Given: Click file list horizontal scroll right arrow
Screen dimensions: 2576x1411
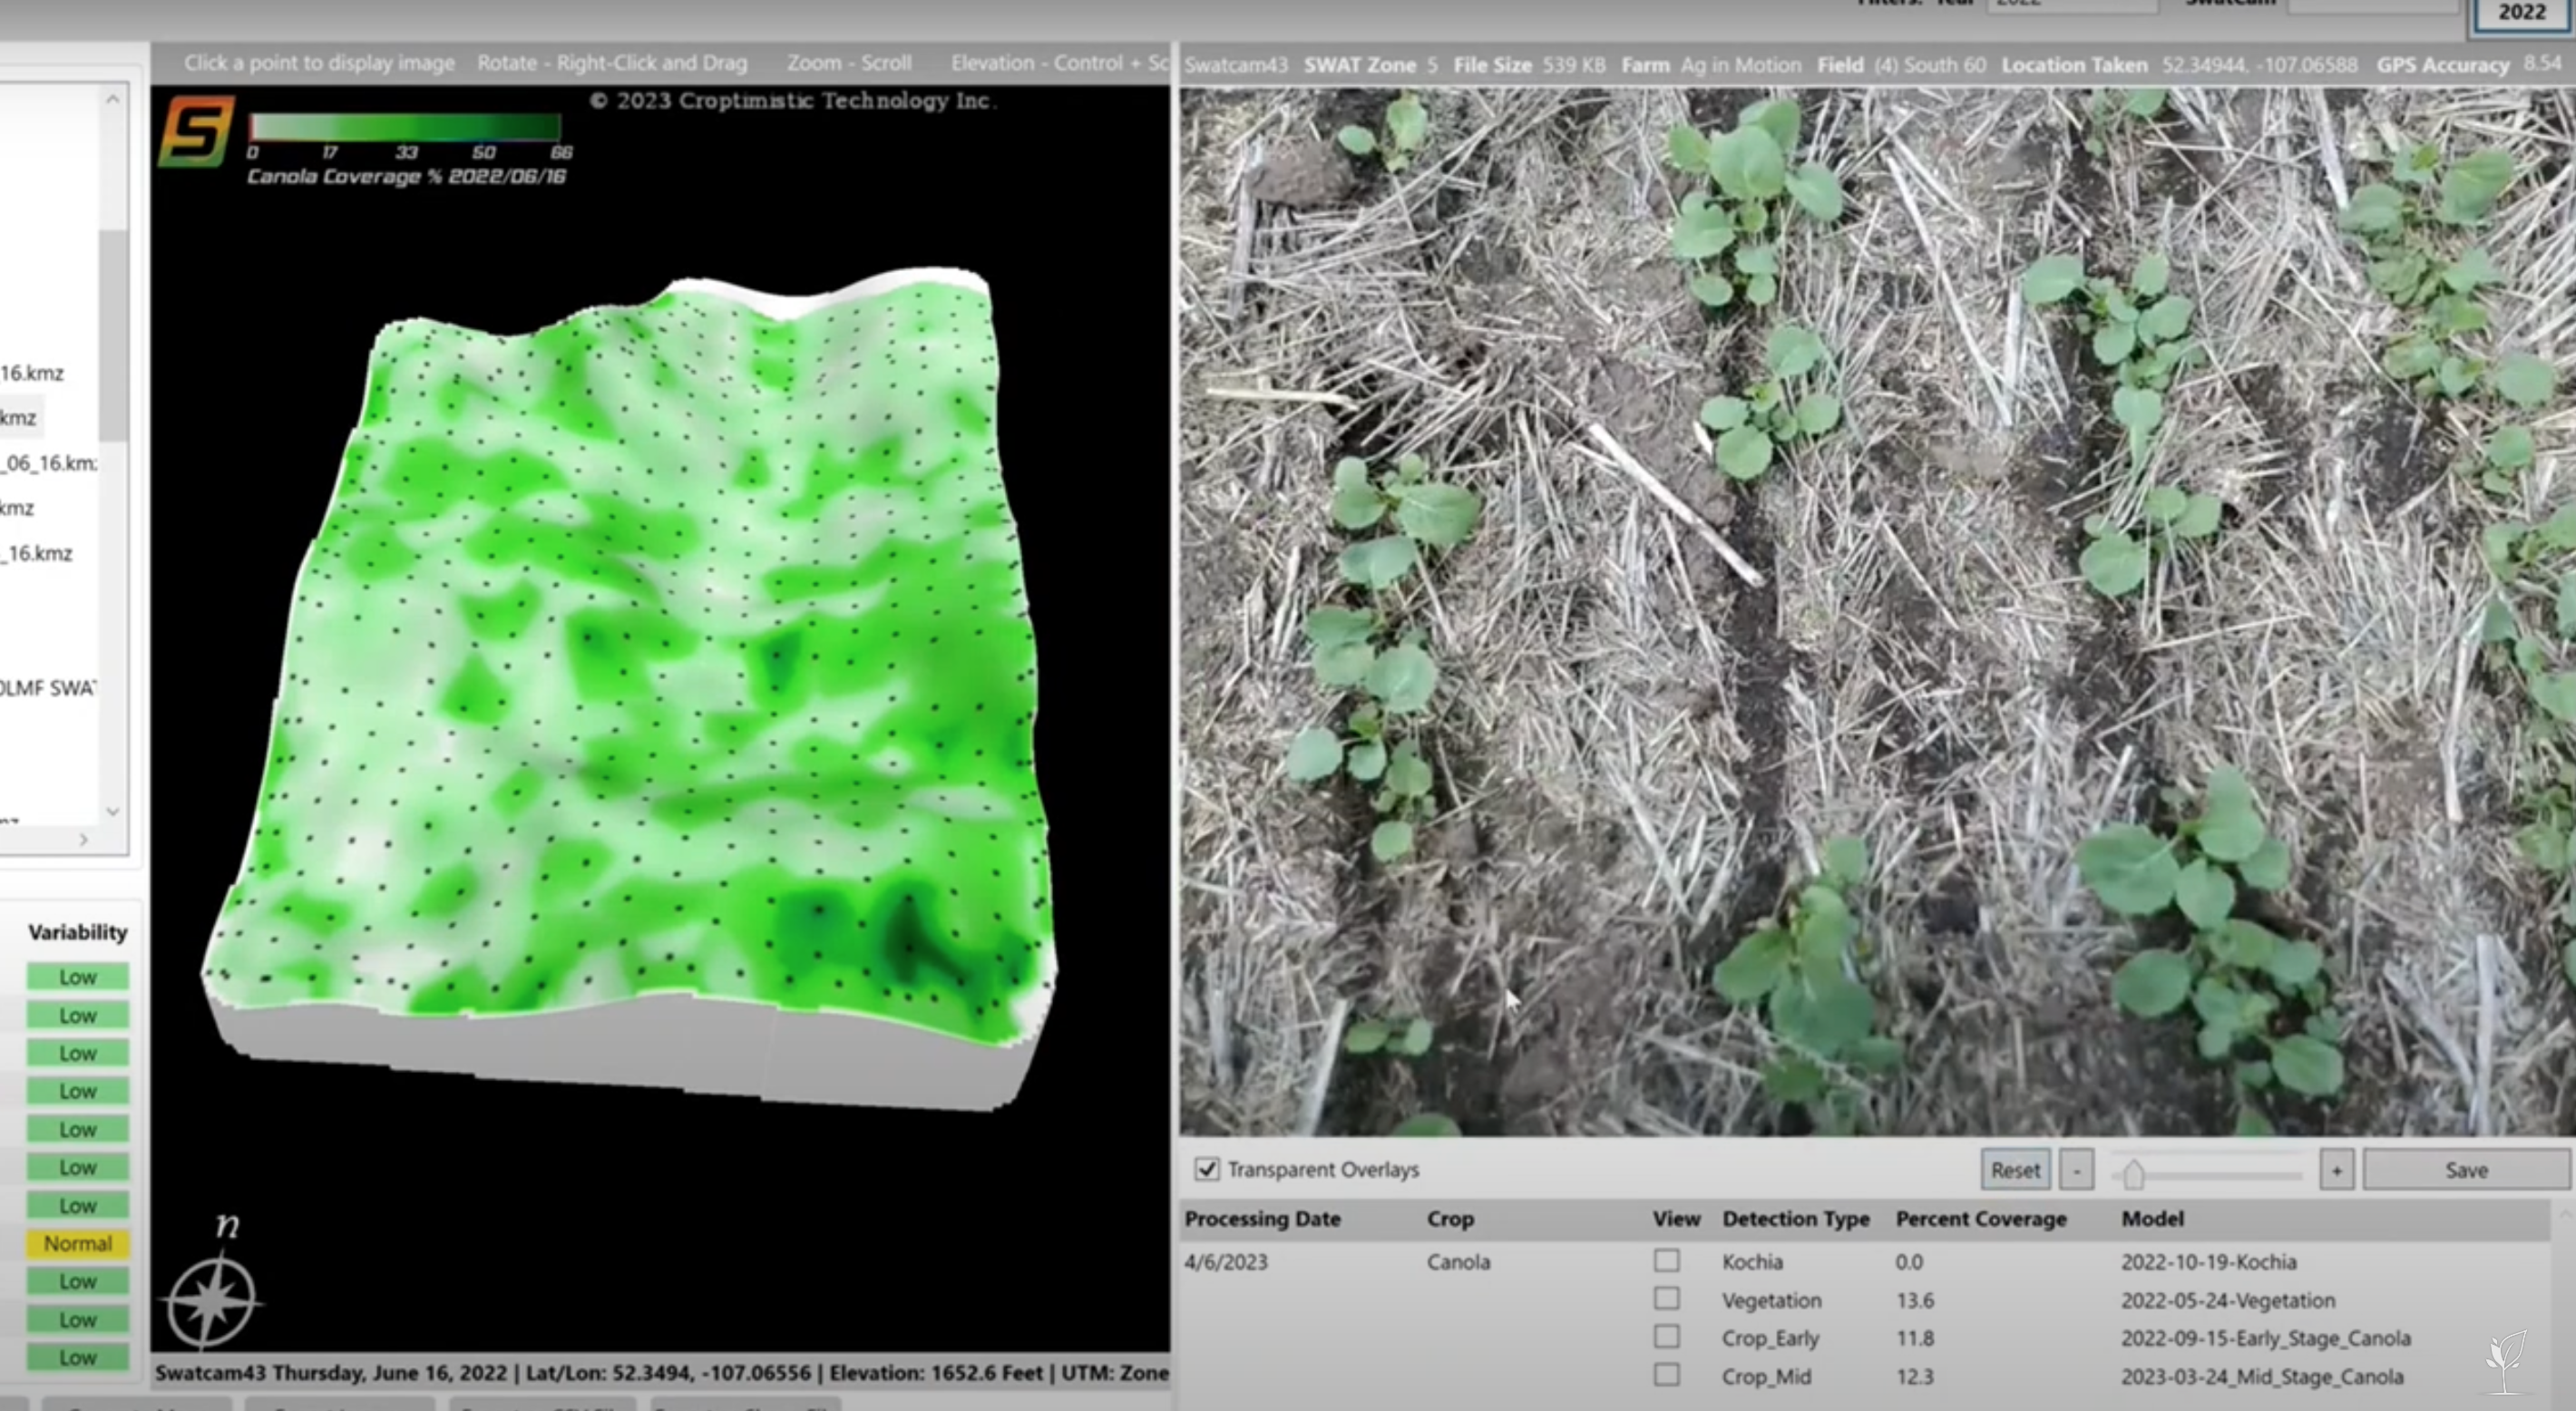Looking at the screenshot, I should point(84,840).
